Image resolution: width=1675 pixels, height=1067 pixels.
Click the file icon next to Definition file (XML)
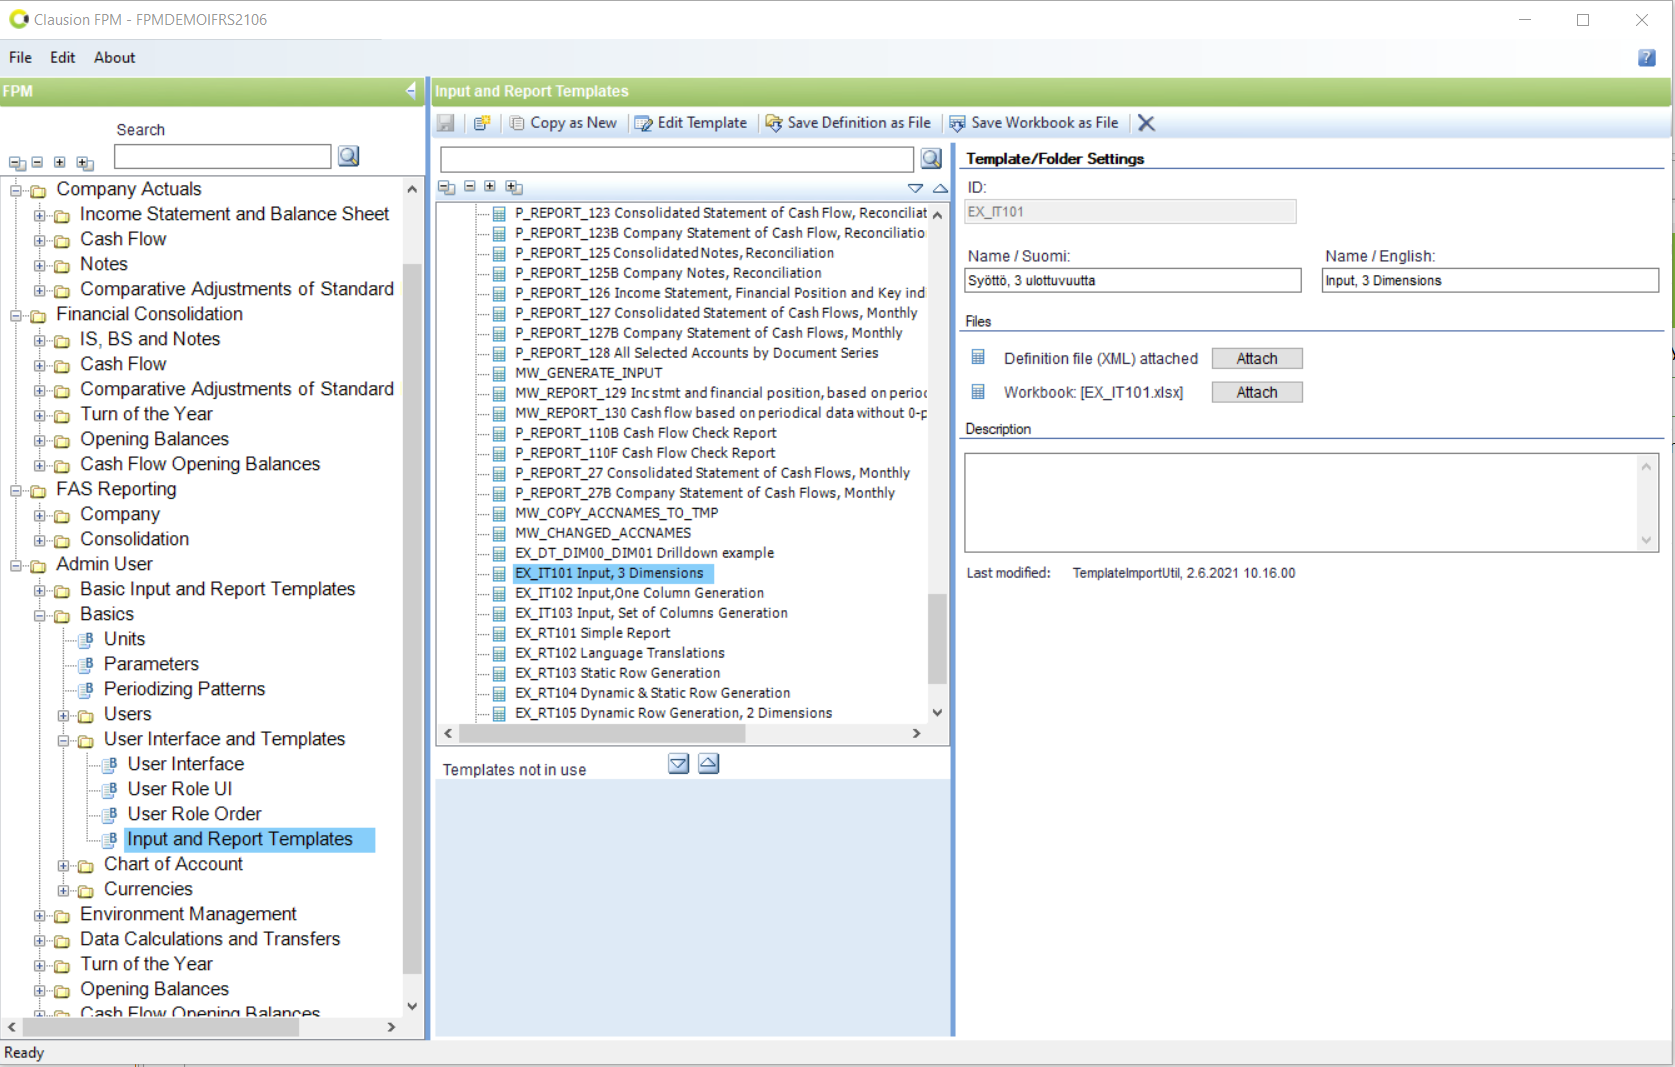coord(978,357)
